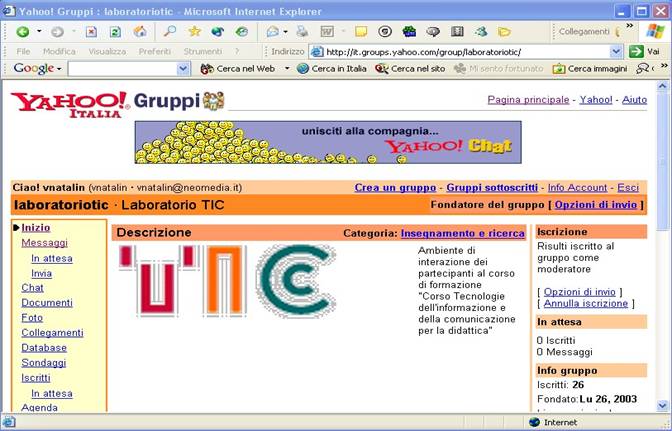Click Mi sento fortunato toolbar button

pos(498,69)
